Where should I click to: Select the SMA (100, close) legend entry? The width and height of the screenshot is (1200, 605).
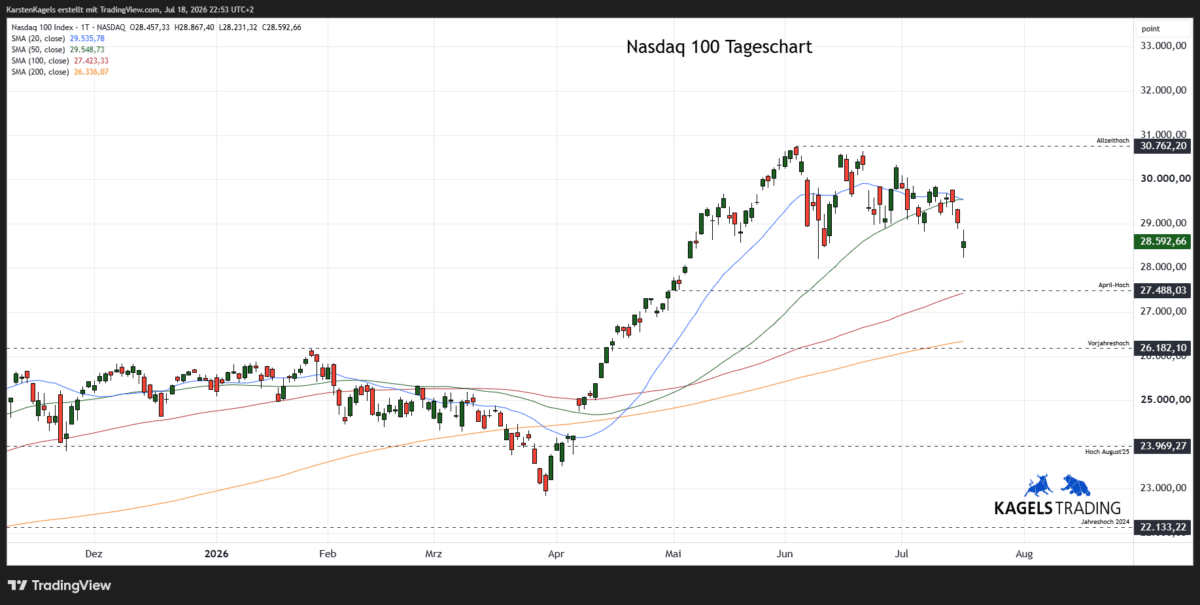point(59,61)
